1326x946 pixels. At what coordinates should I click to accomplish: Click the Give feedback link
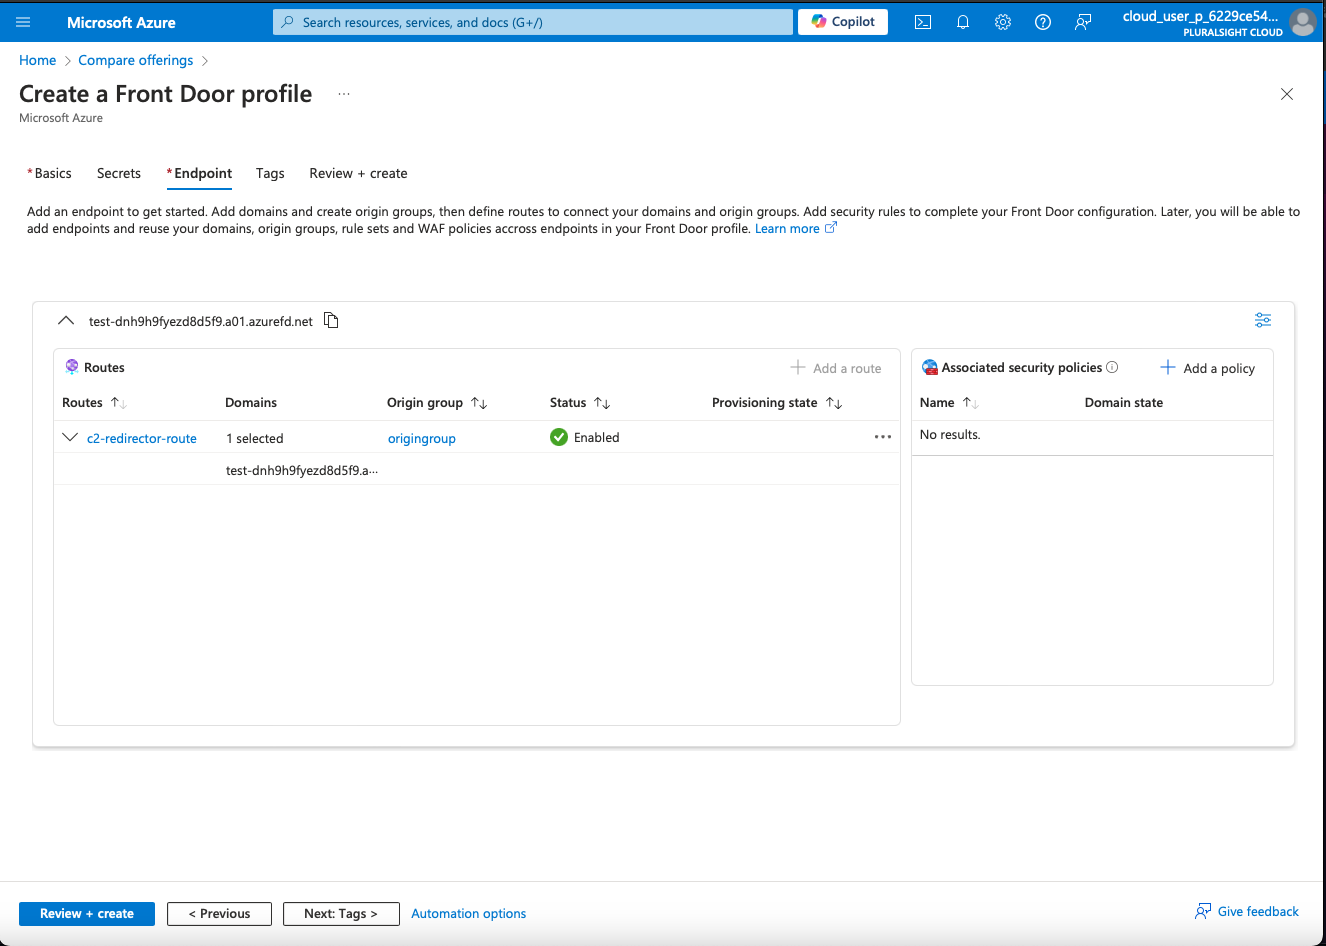coord(1247,911)
